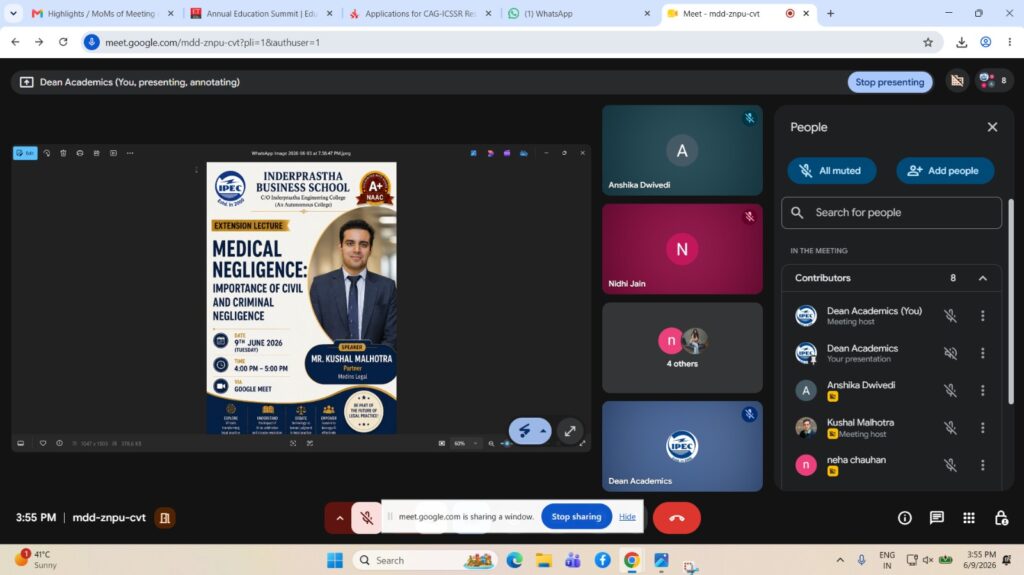Click microphone-in-use indicator in address bar
The width and height of the screenshot is (1024, 575).
[91, 42]
